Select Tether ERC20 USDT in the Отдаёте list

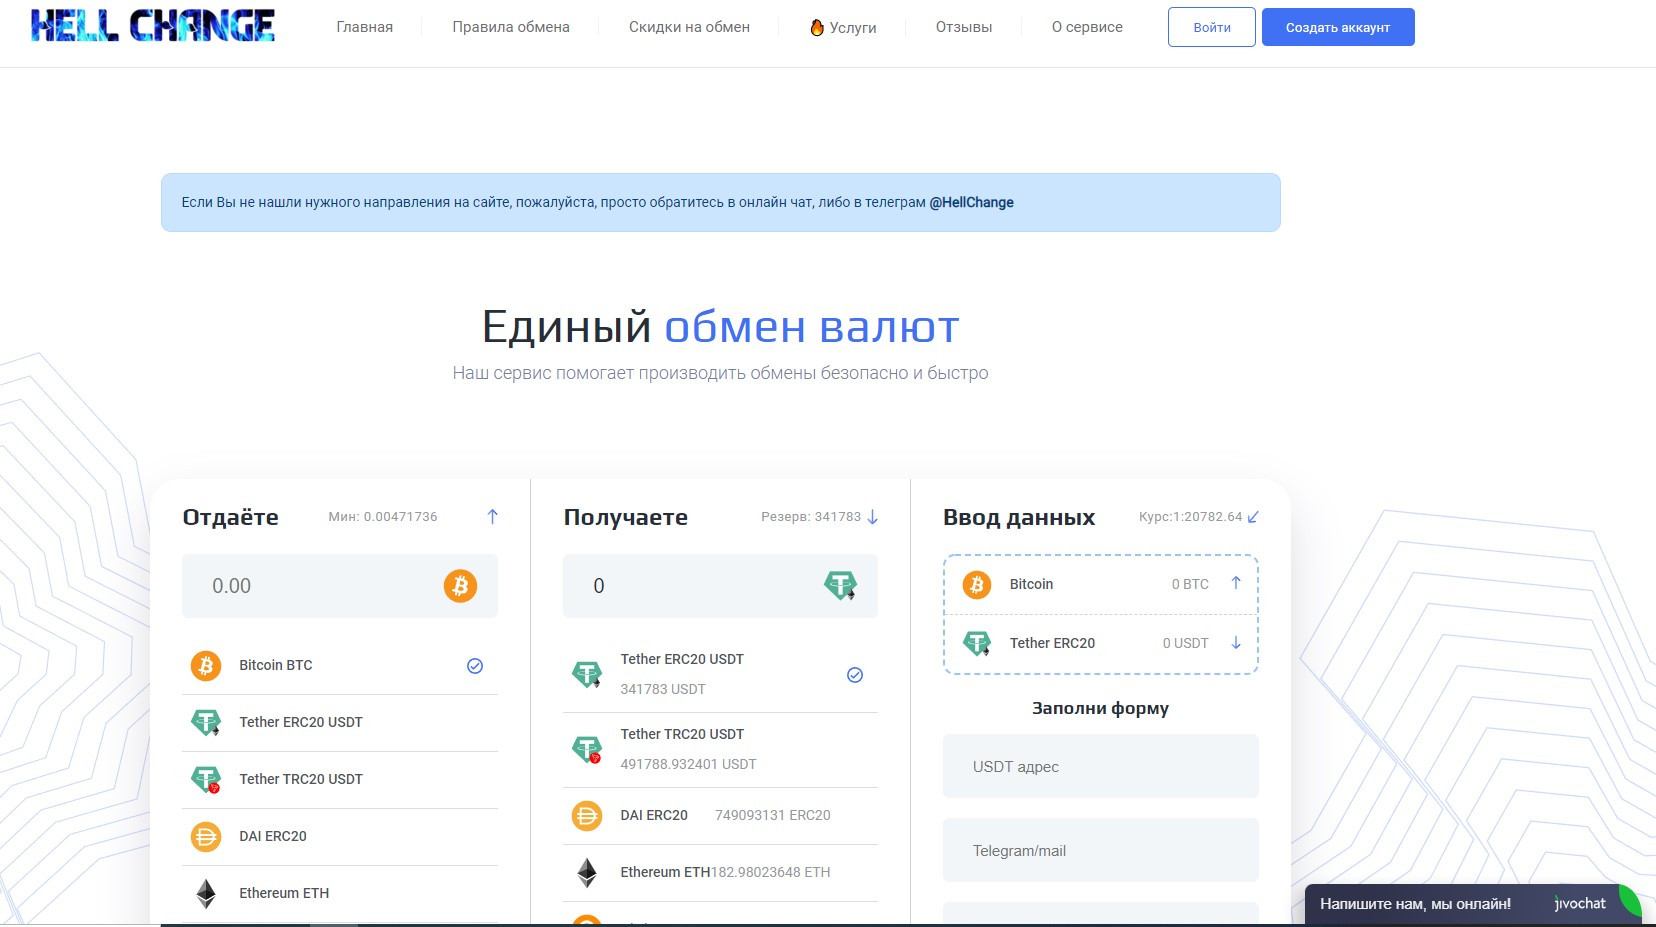(340, 722)
